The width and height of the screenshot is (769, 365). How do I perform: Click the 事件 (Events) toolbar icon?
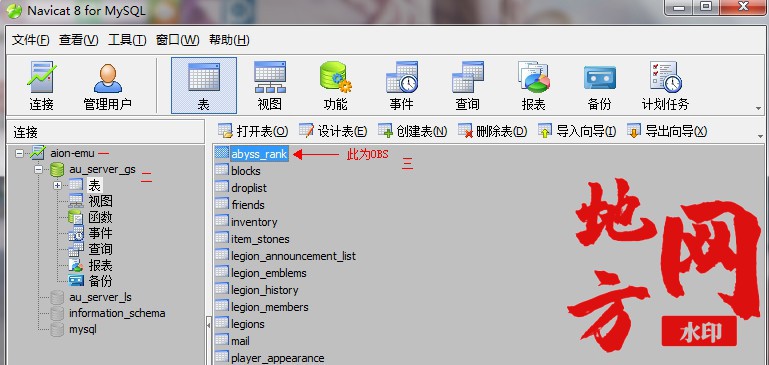tap(401, 85)
